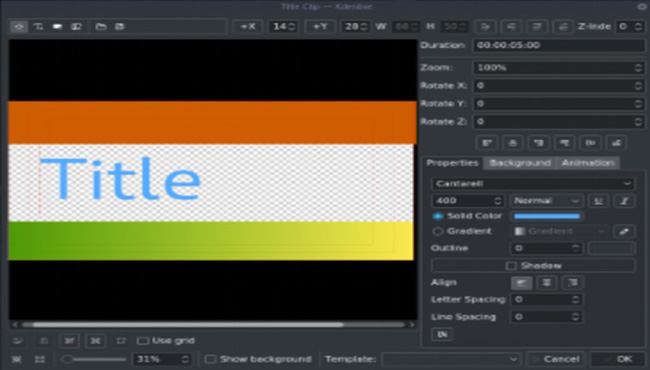
Task: Click the Y position value field showing 28
Action: (x=355, y=27)
